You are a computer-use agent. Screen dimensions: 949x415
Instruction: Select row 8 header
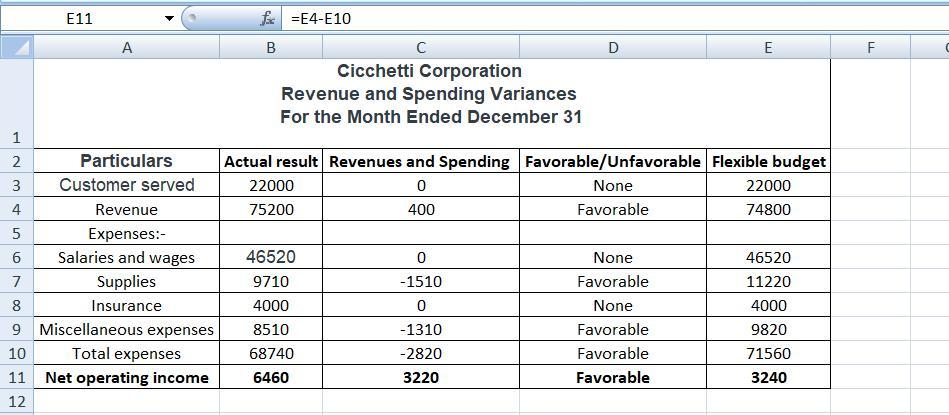(16, 305)
